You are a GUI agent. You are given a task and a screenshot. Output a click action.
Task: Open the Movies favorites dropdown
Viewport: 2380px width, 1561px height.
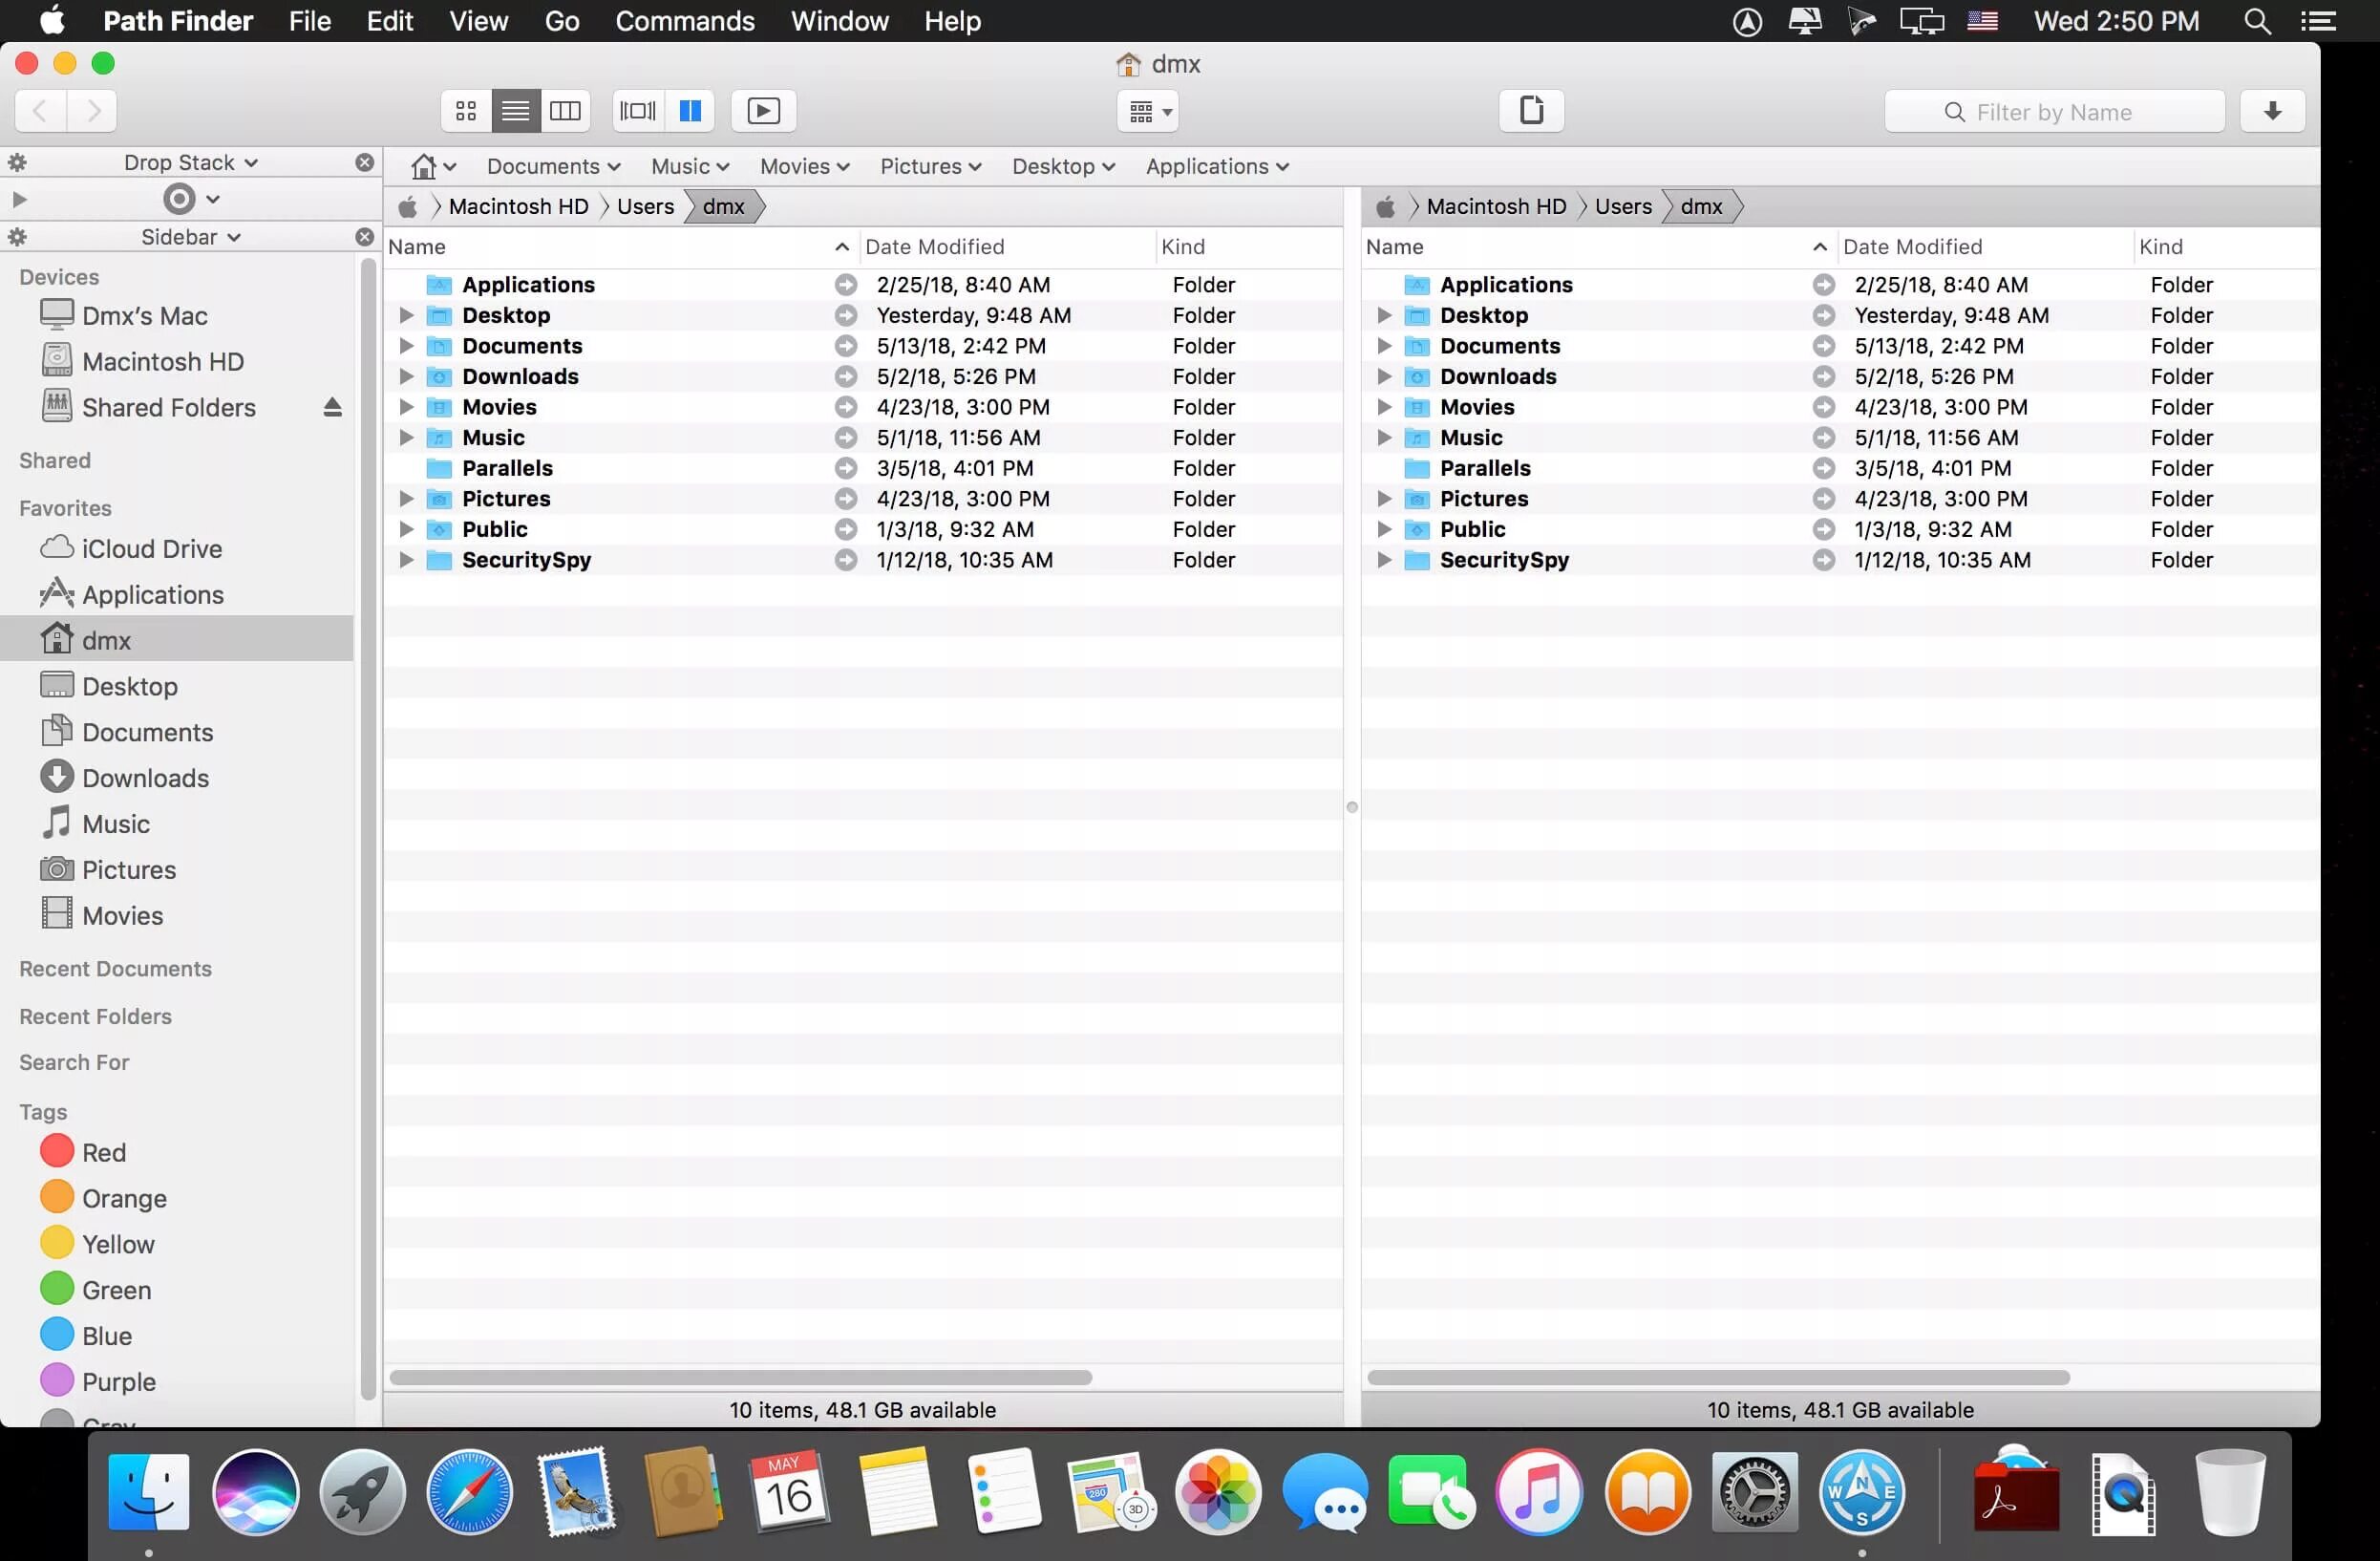point(804,167)
